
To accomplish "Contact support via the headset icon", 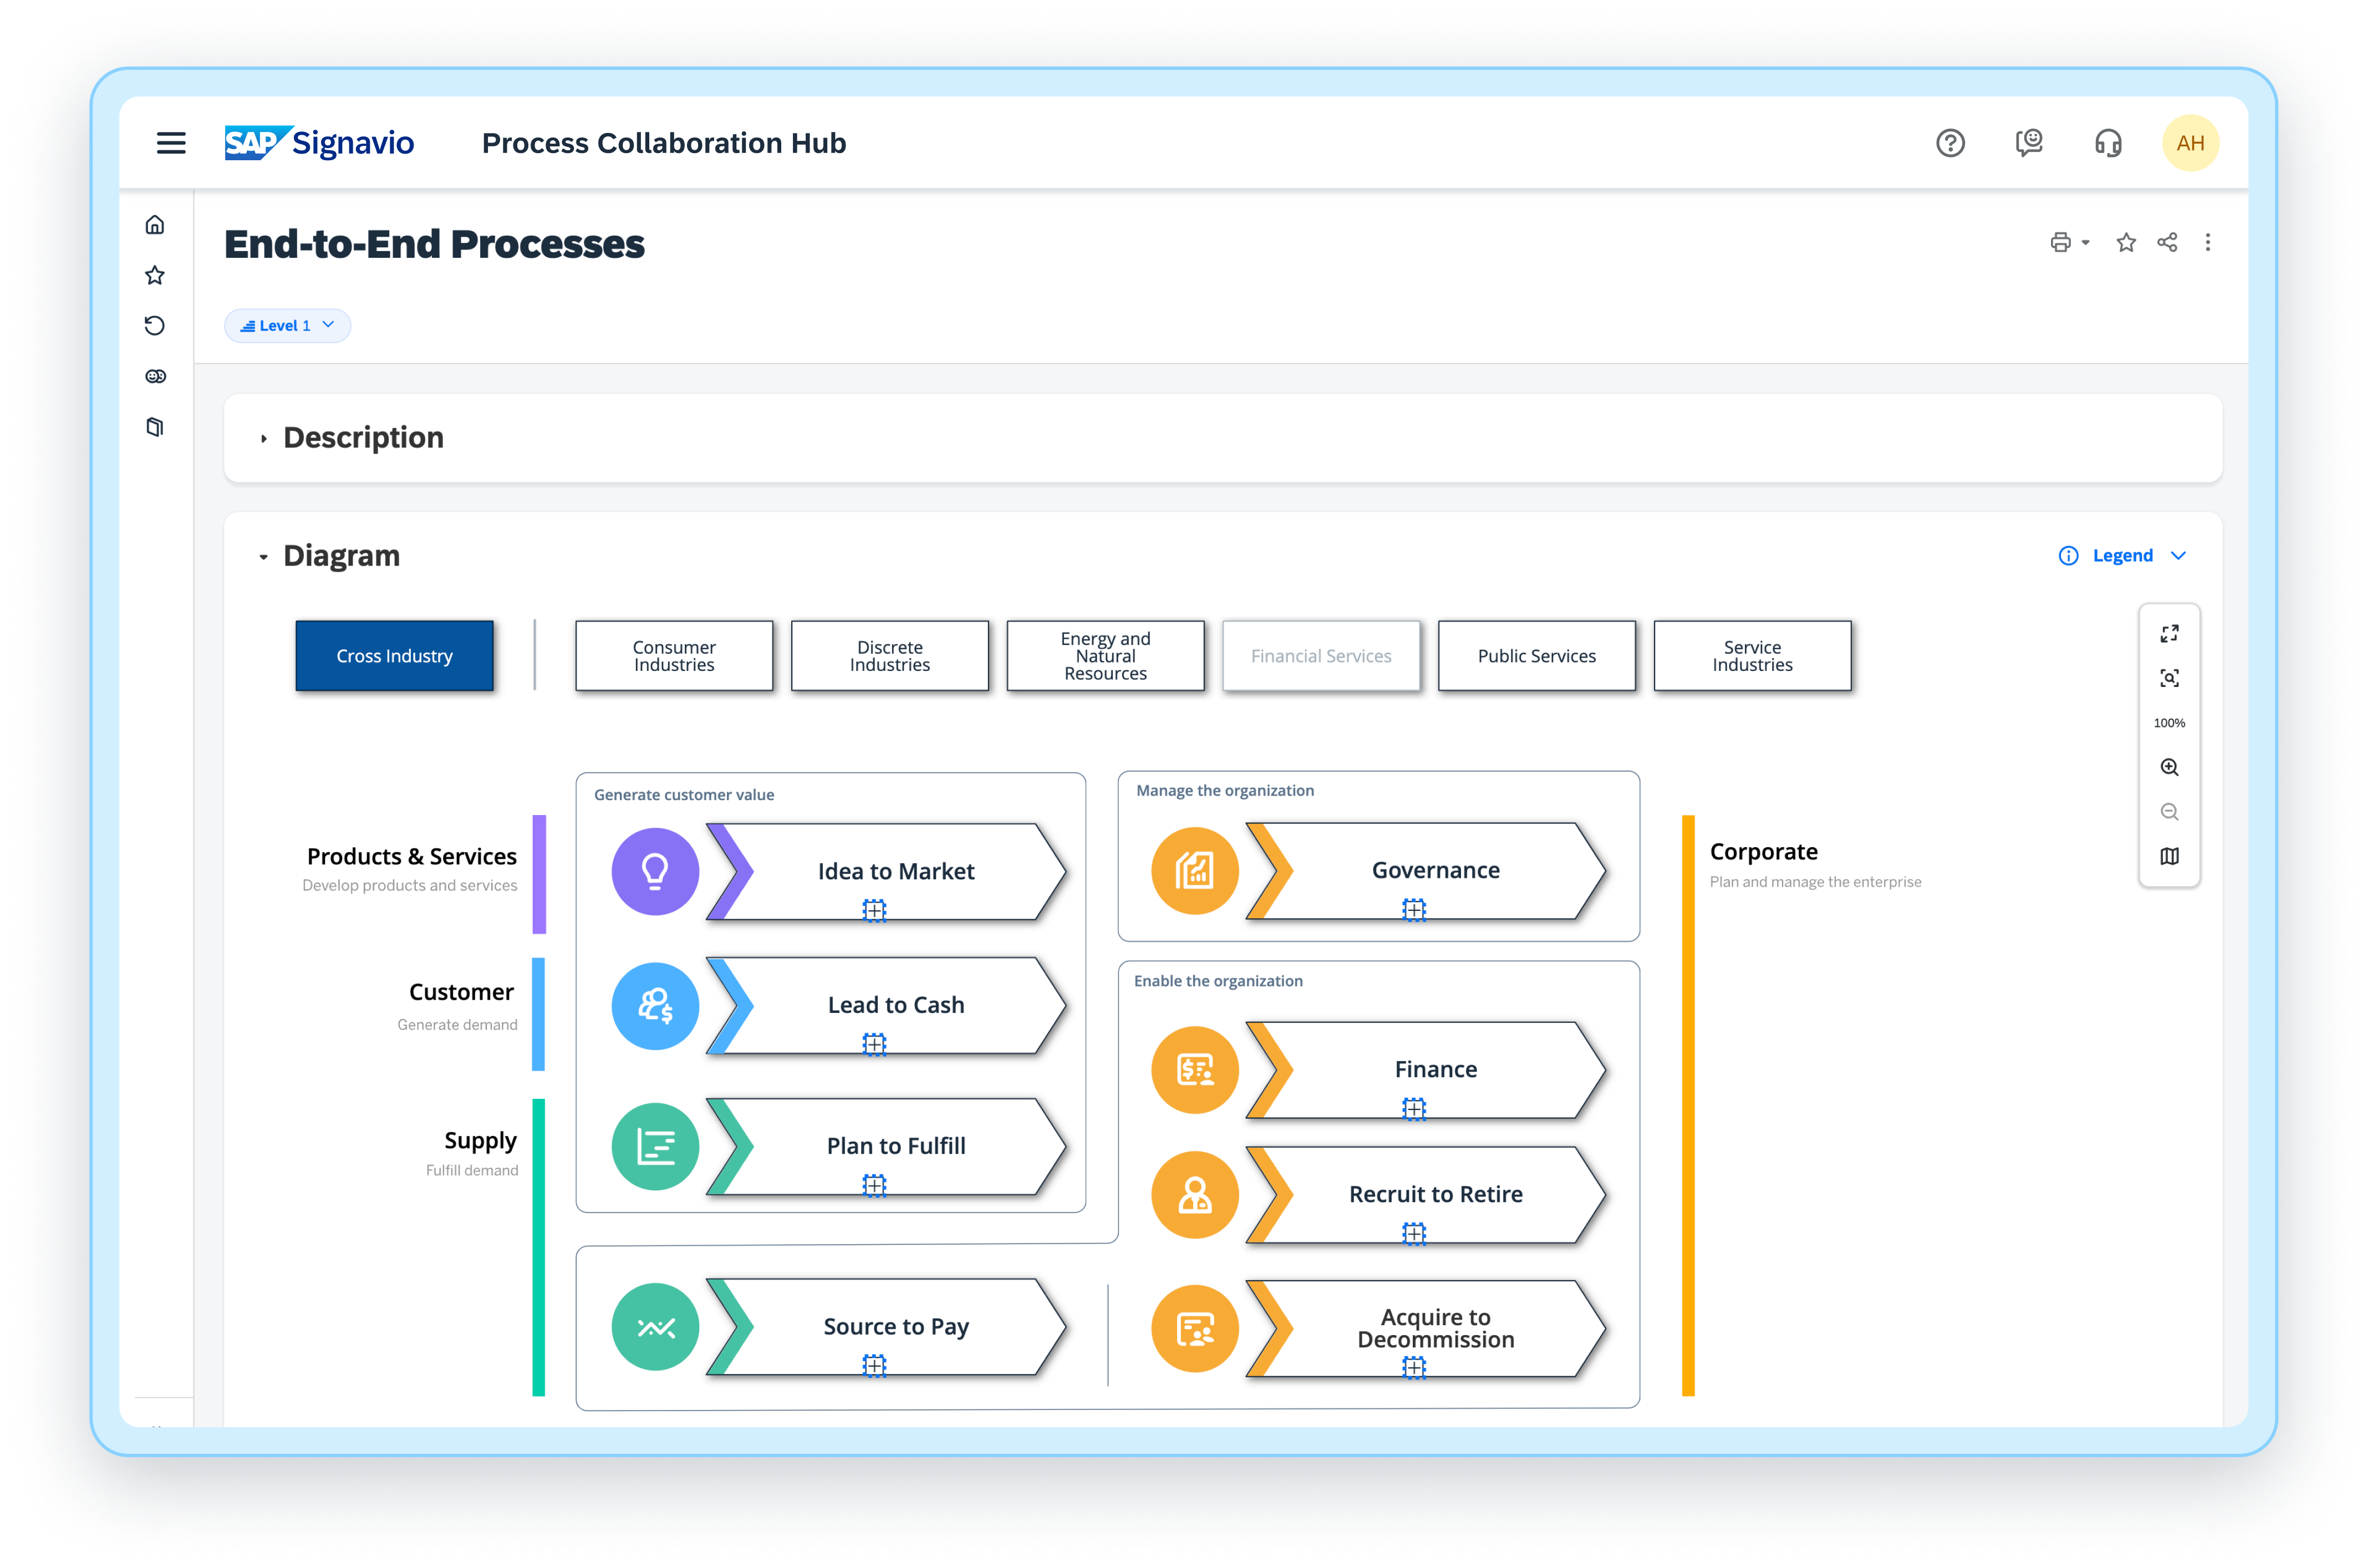I will 2107,143.
